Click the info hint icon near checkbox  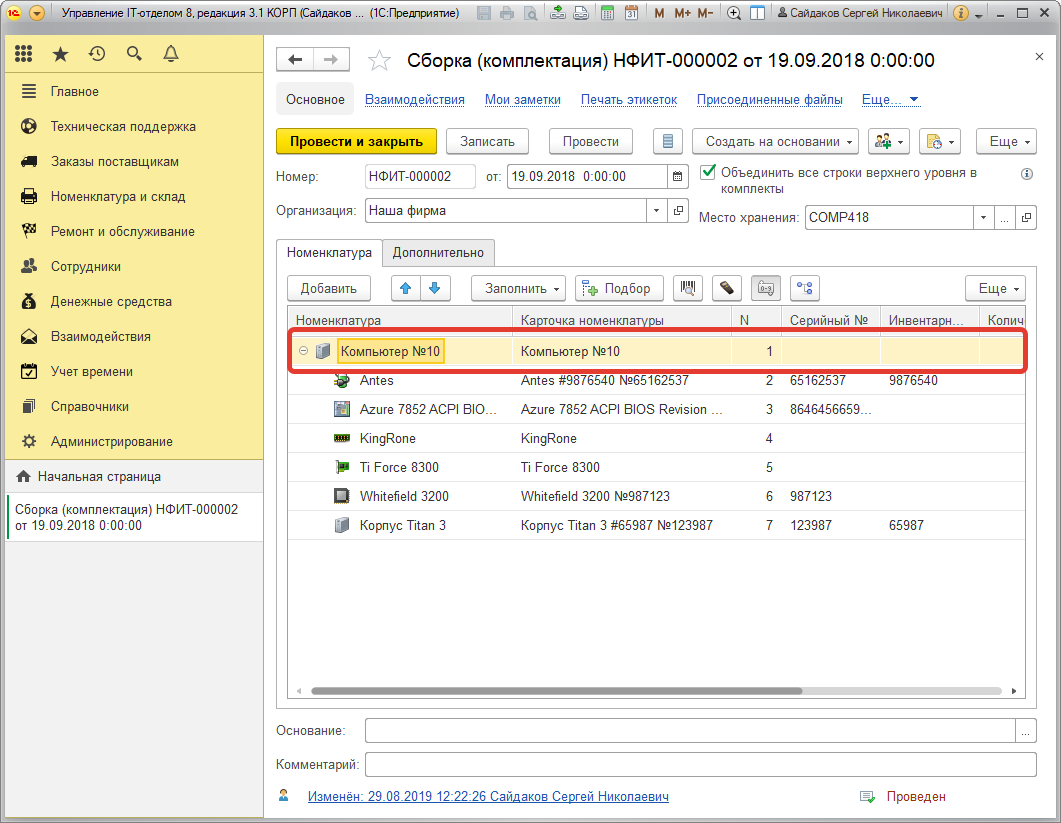tap(1026, 174)
